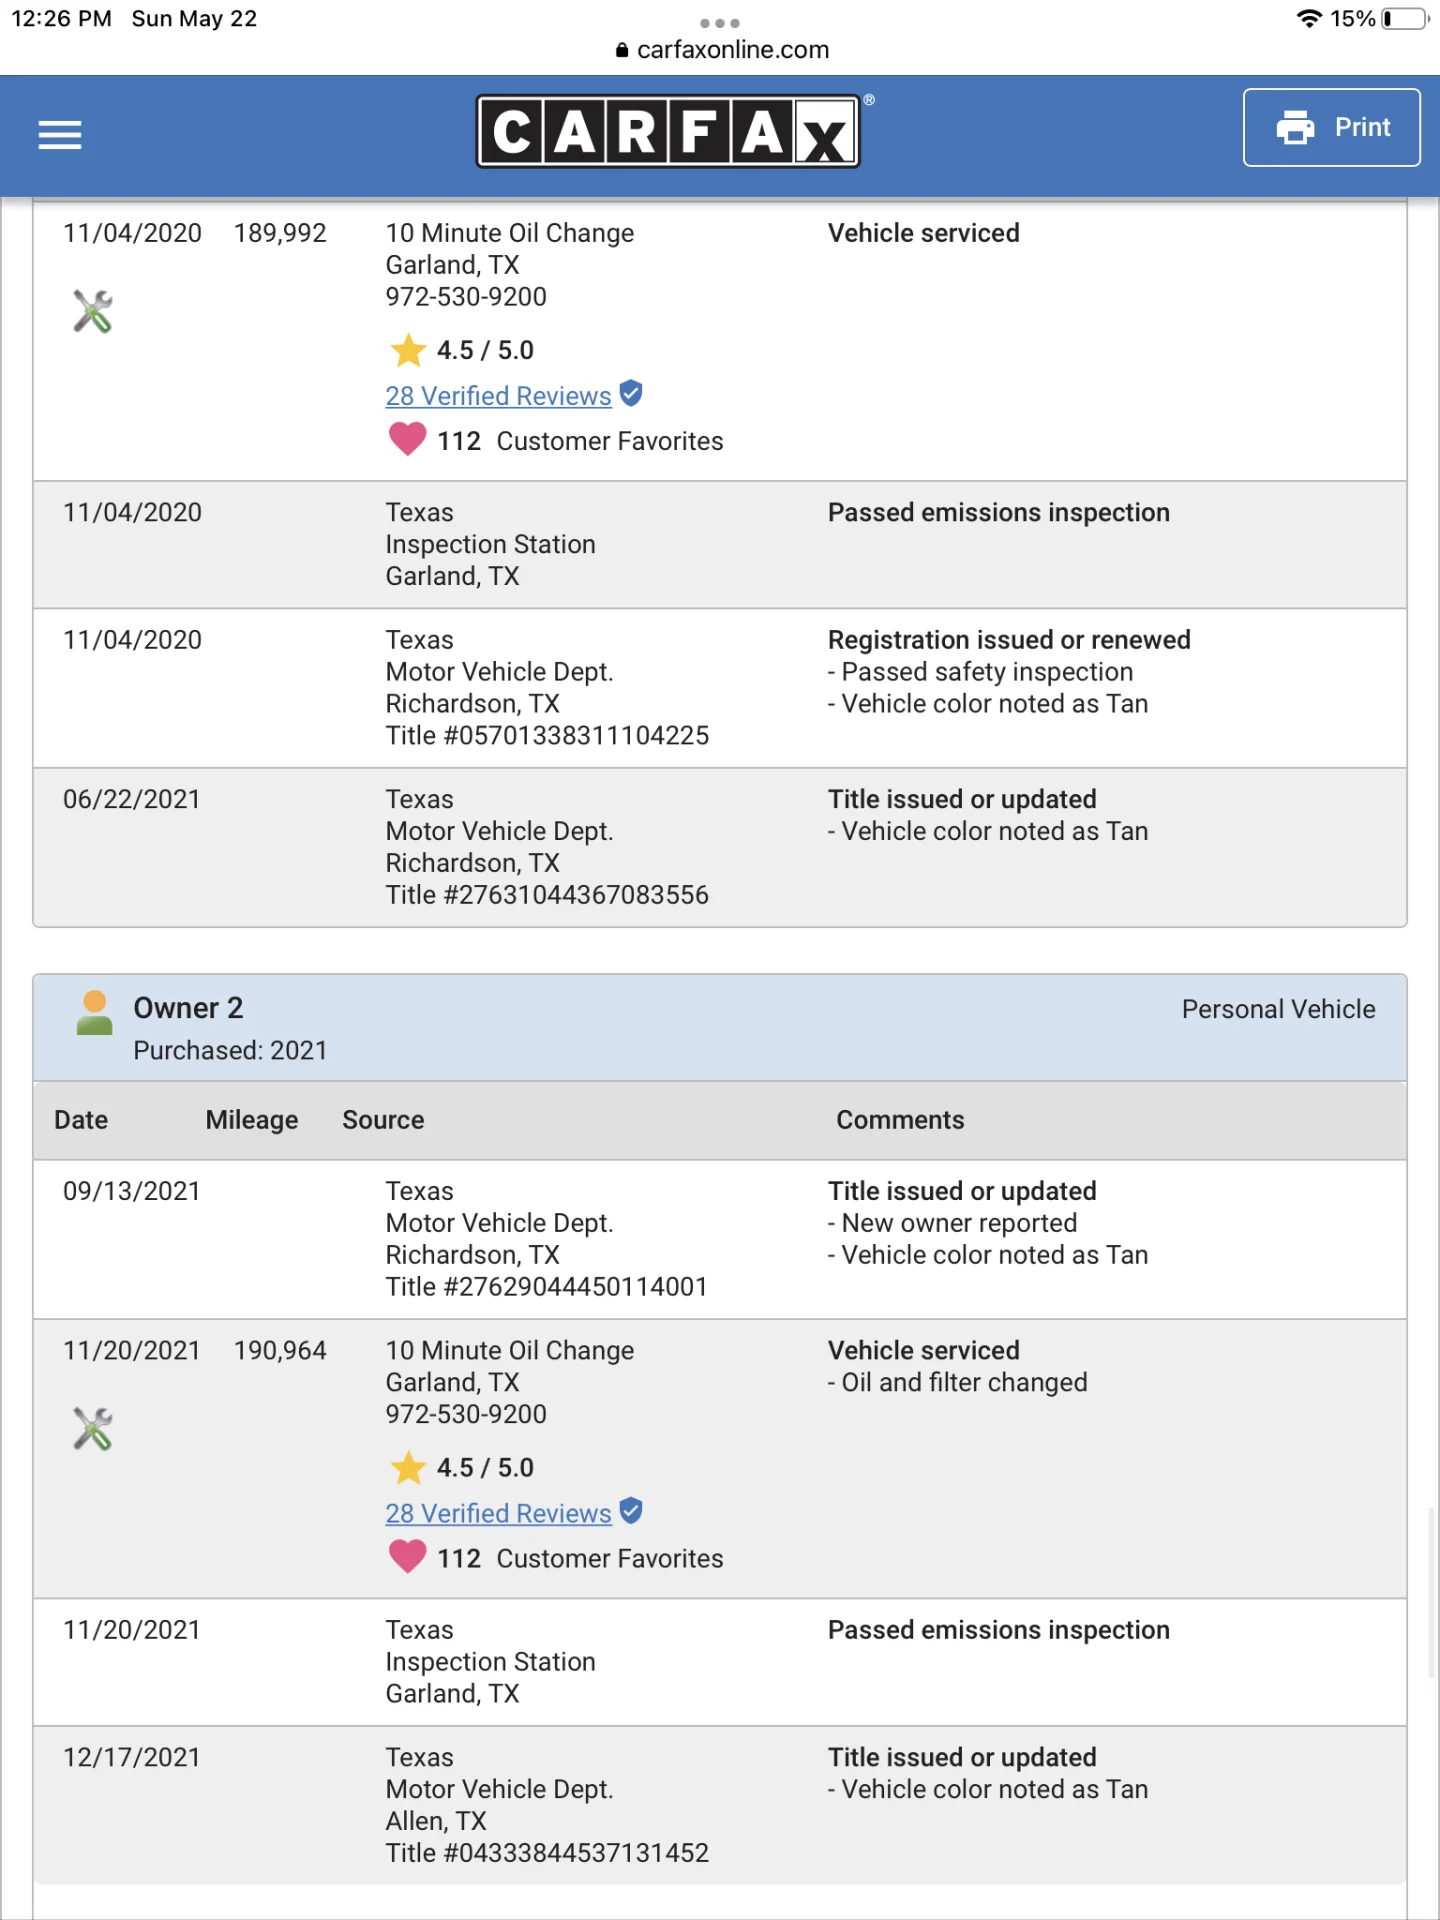
Task: Select the Owner 2 section header
Action: pyautogui.click(x=188, y=1008)
